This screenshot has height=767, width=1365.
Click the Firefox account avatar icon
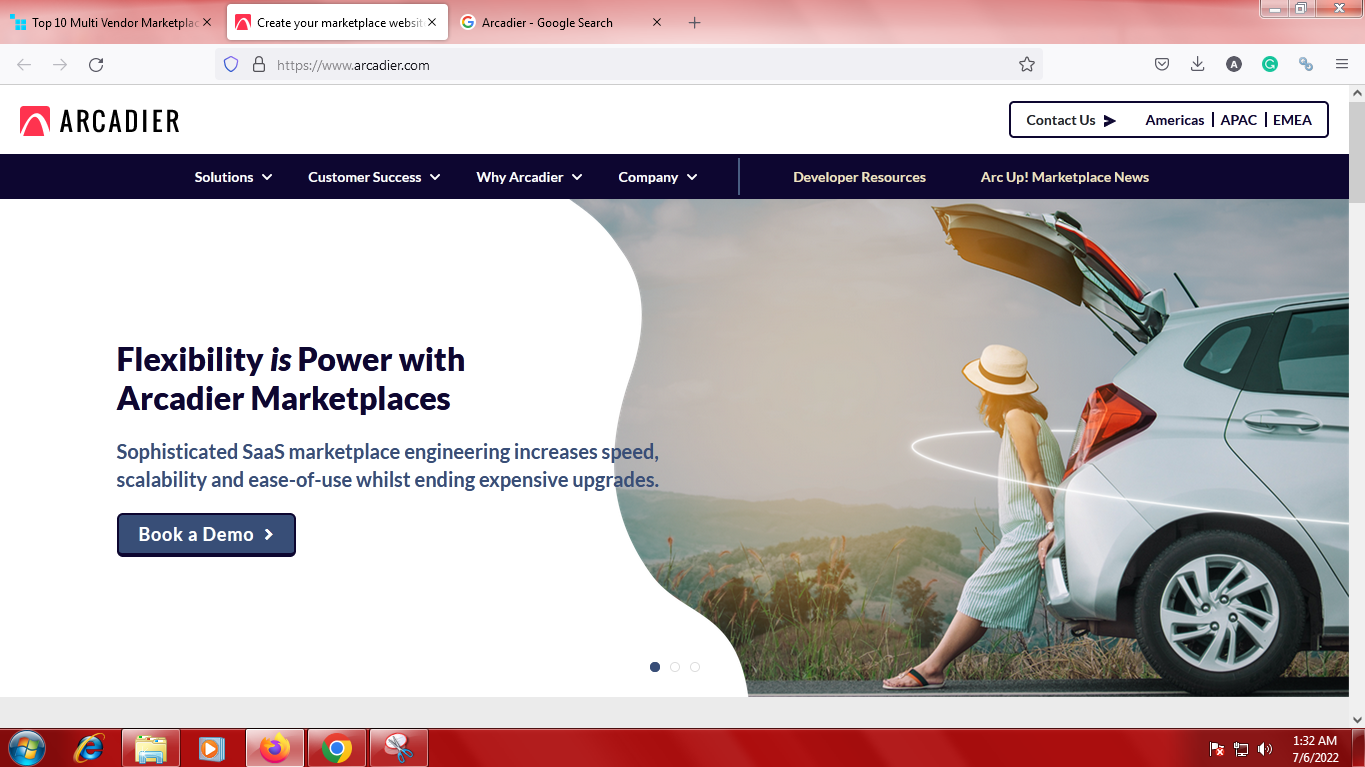pos(1234,64)
